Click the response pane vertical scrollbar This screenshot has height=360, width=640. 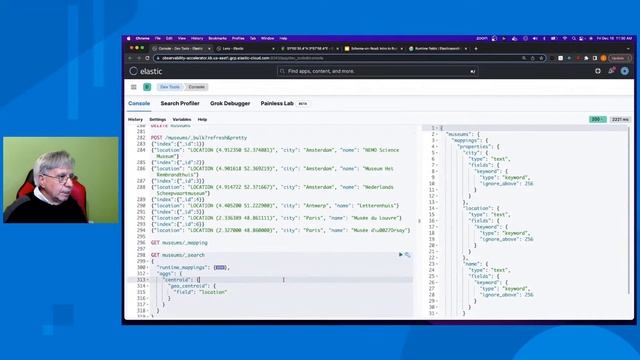pyautogui.click(x=629, y=210)
